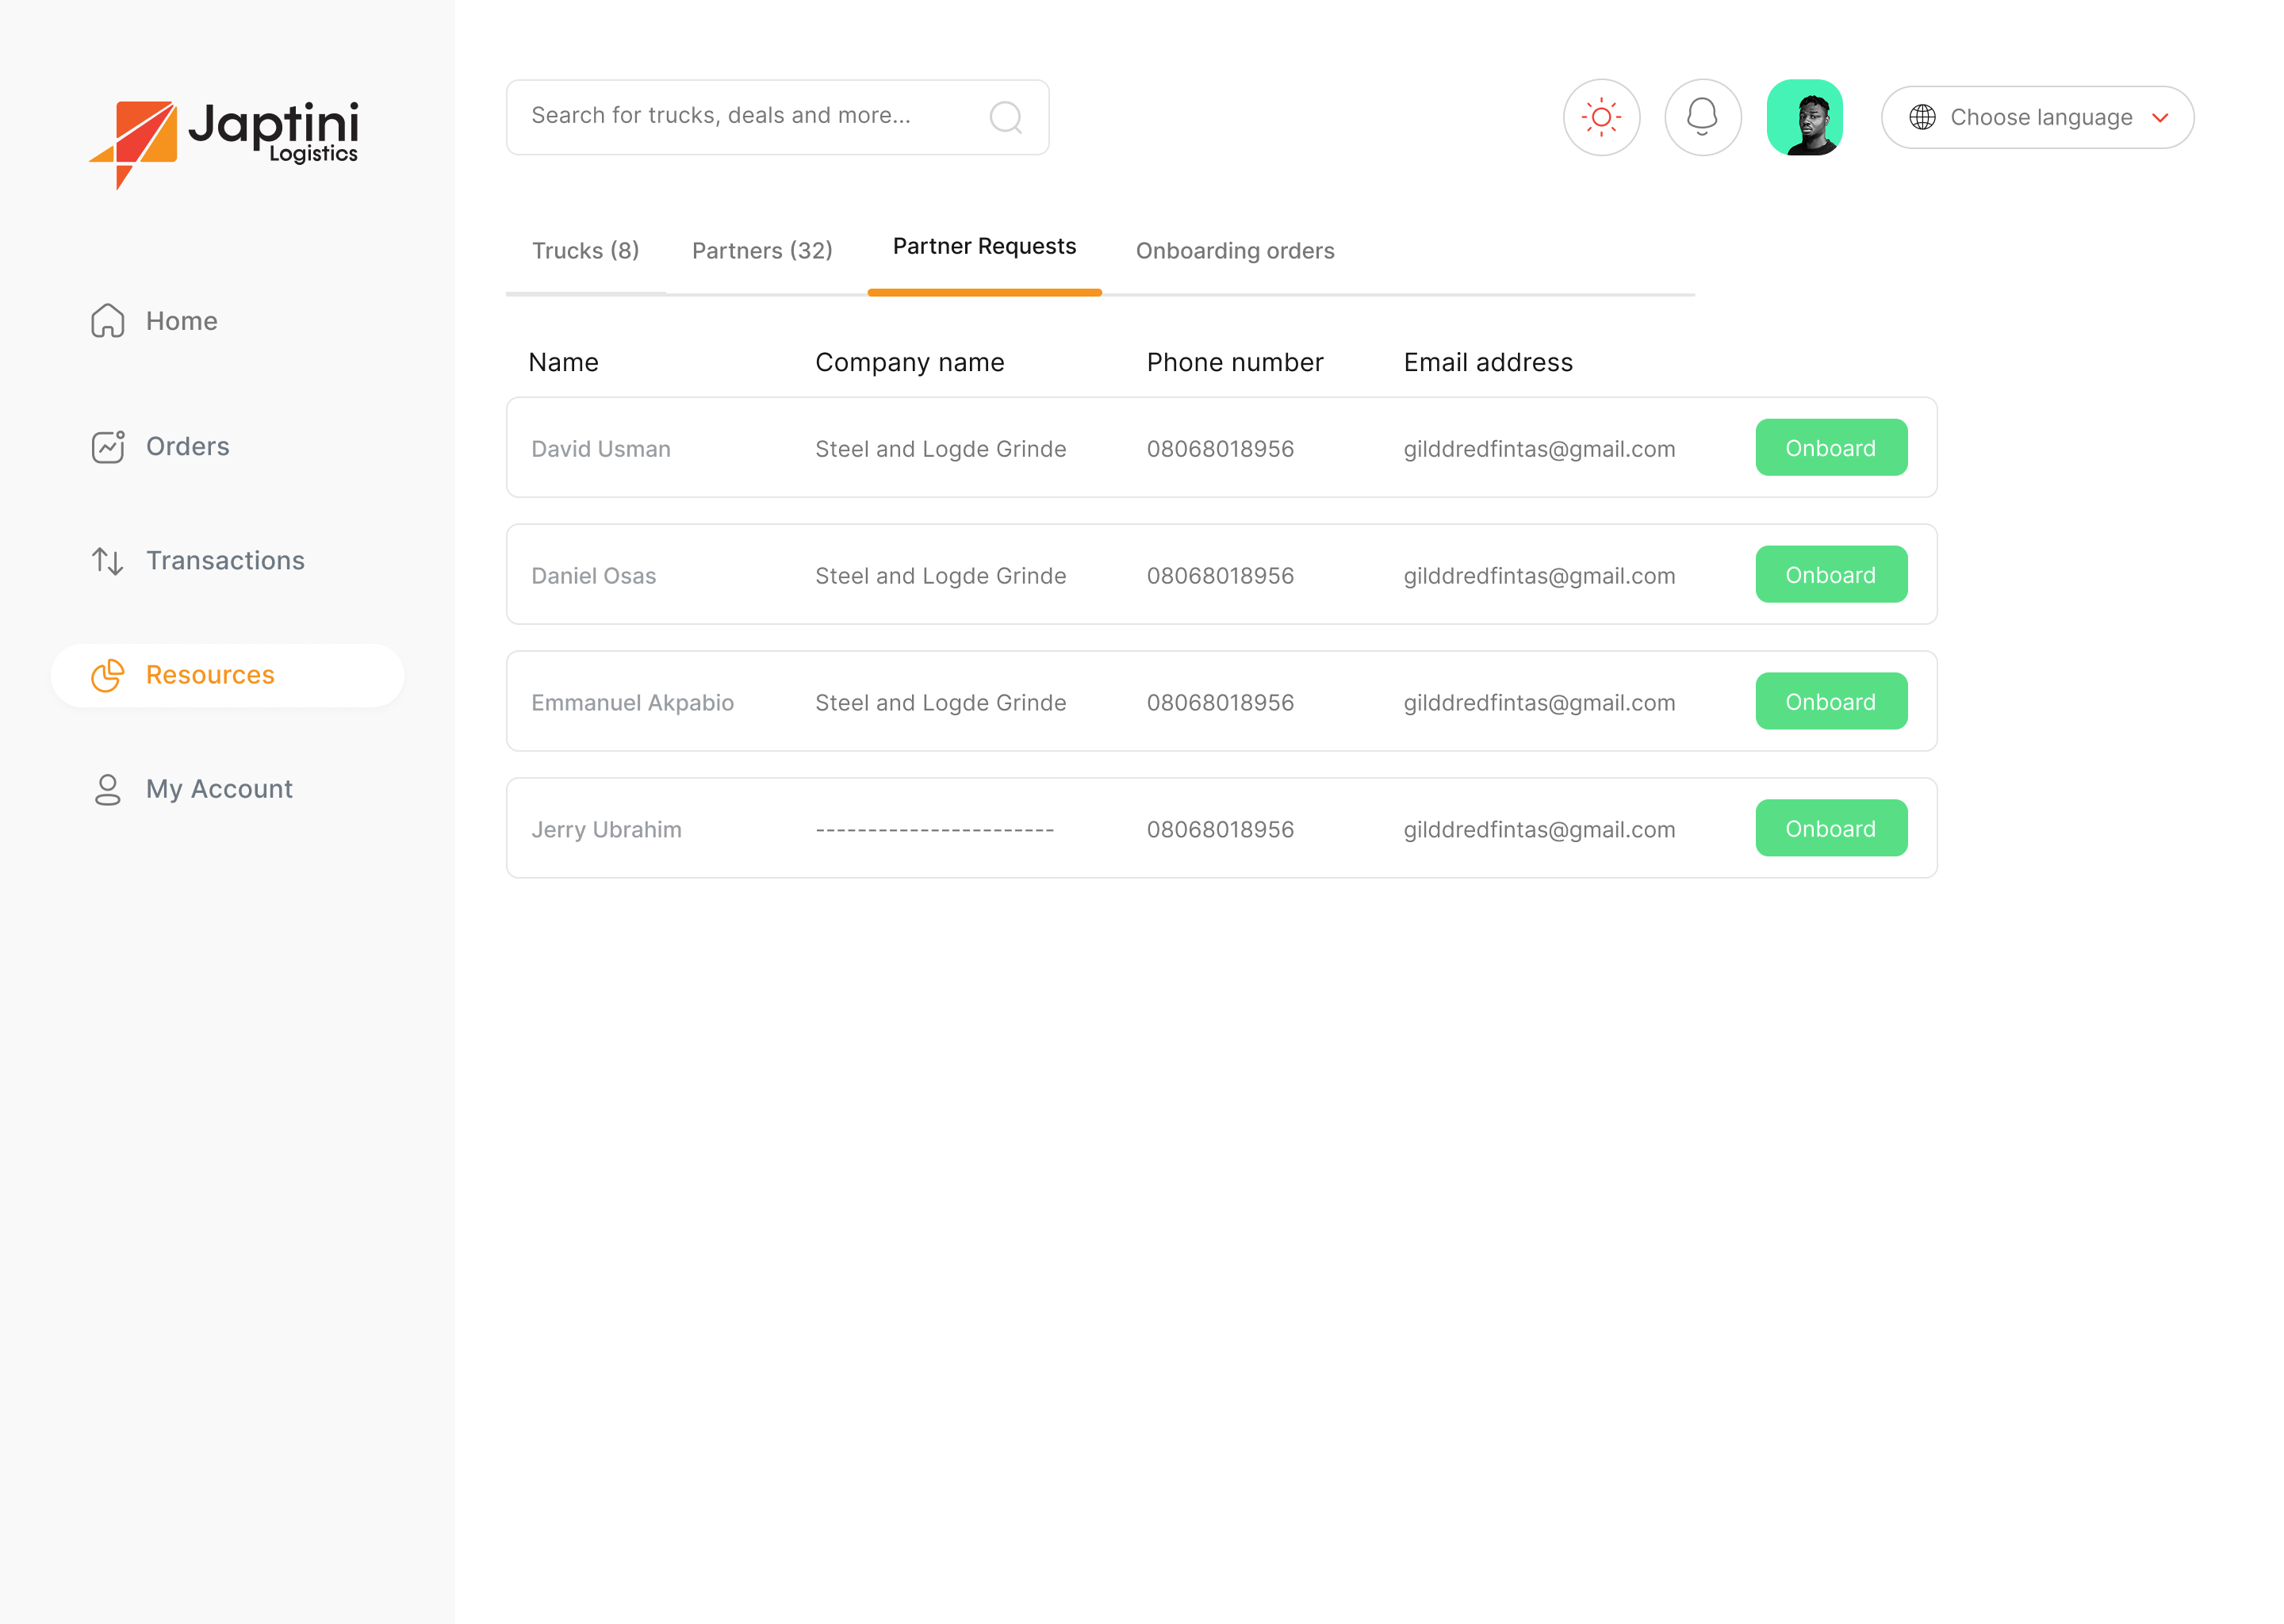Screen dimensions: 2284x1624
Task: Click the Email address column header
Action: coord(1488,362)
